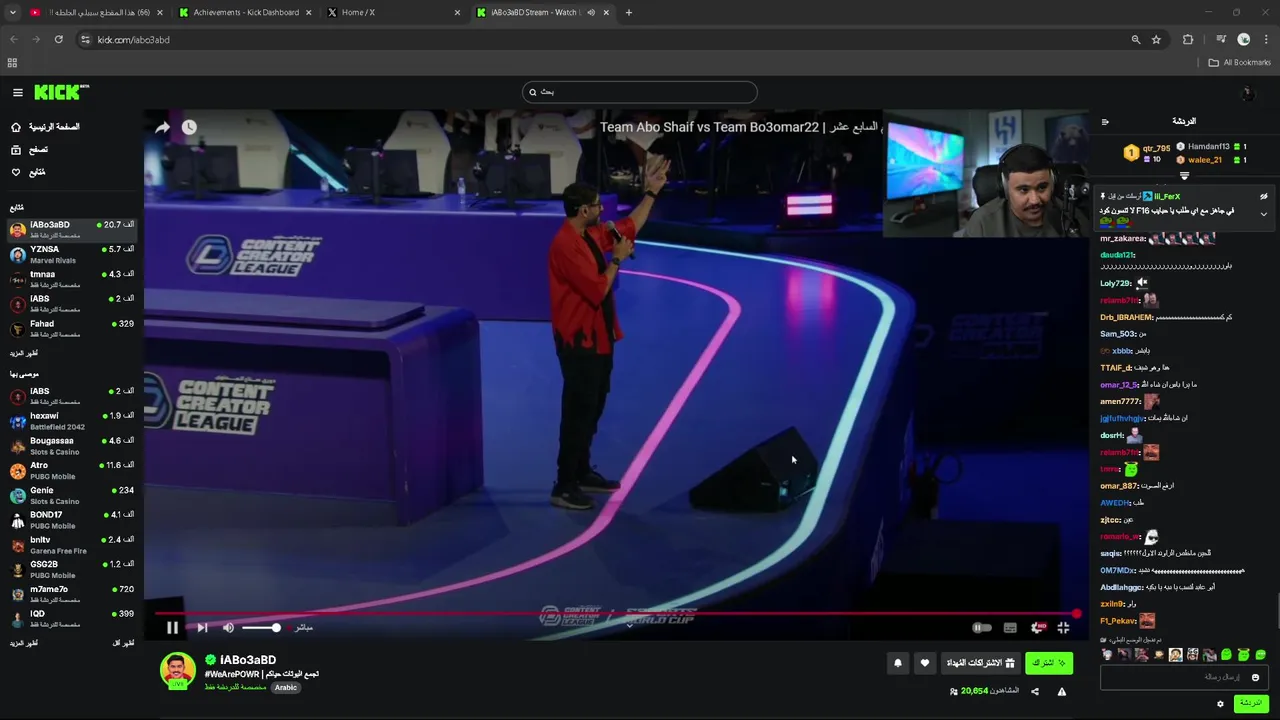Image resolution: width=1280 pixels, height=720 pixels.
Task: Open the emoji picker in the message box
Action: (x=1255, y=677)
